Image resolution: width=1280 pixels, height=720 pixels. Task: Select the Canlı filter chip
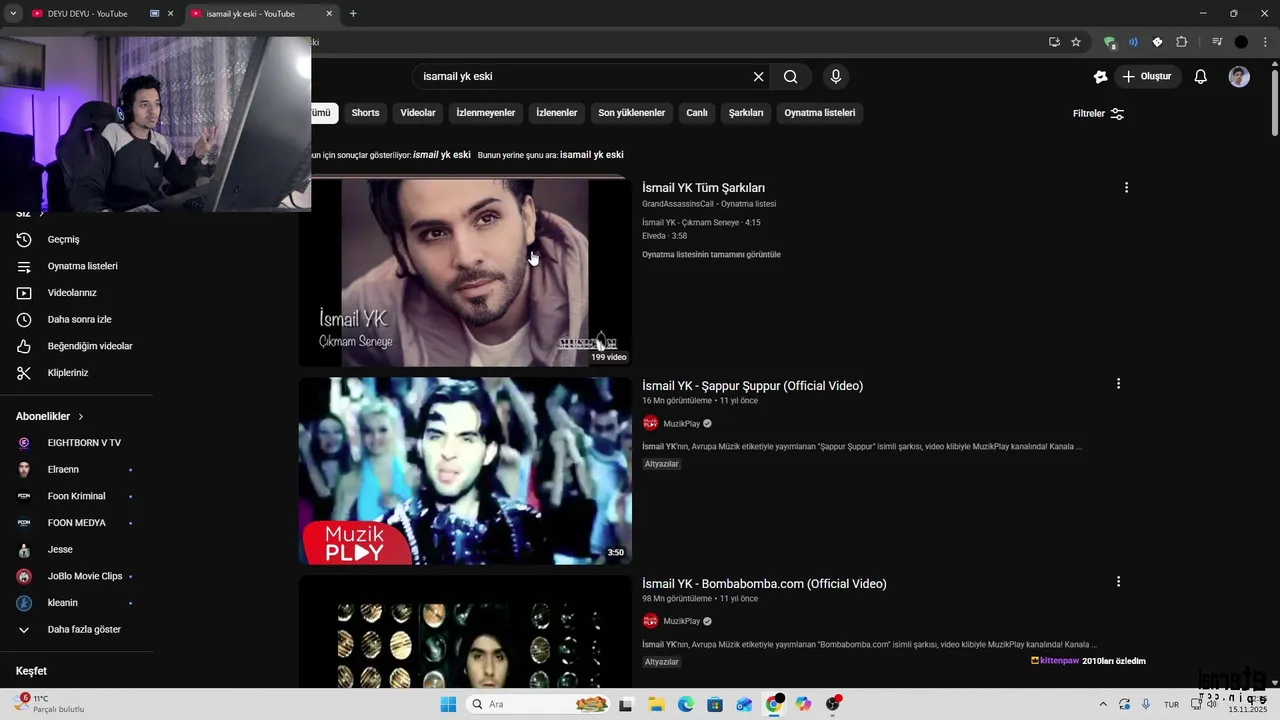[697, 113]
